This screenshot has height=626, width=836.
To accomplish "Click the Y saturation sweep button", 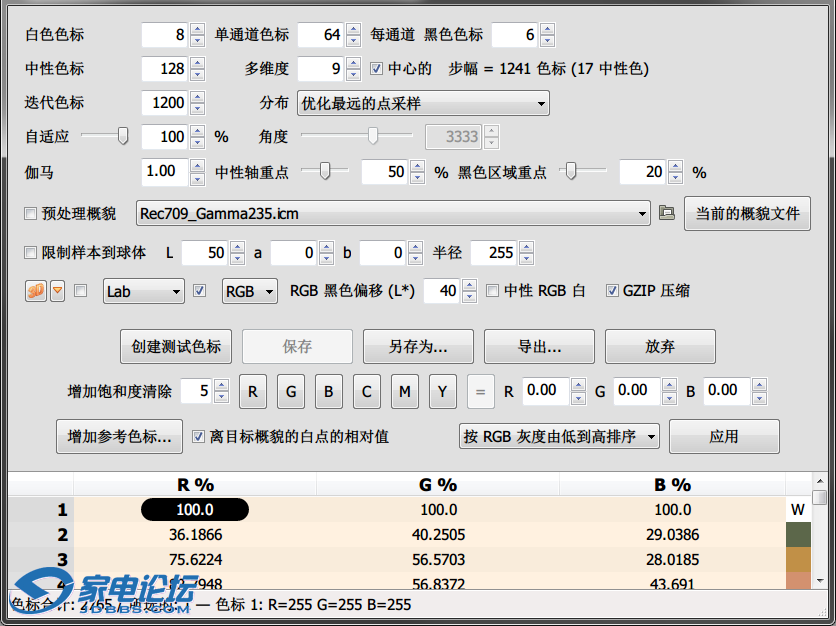I will (x=442, y=392).
